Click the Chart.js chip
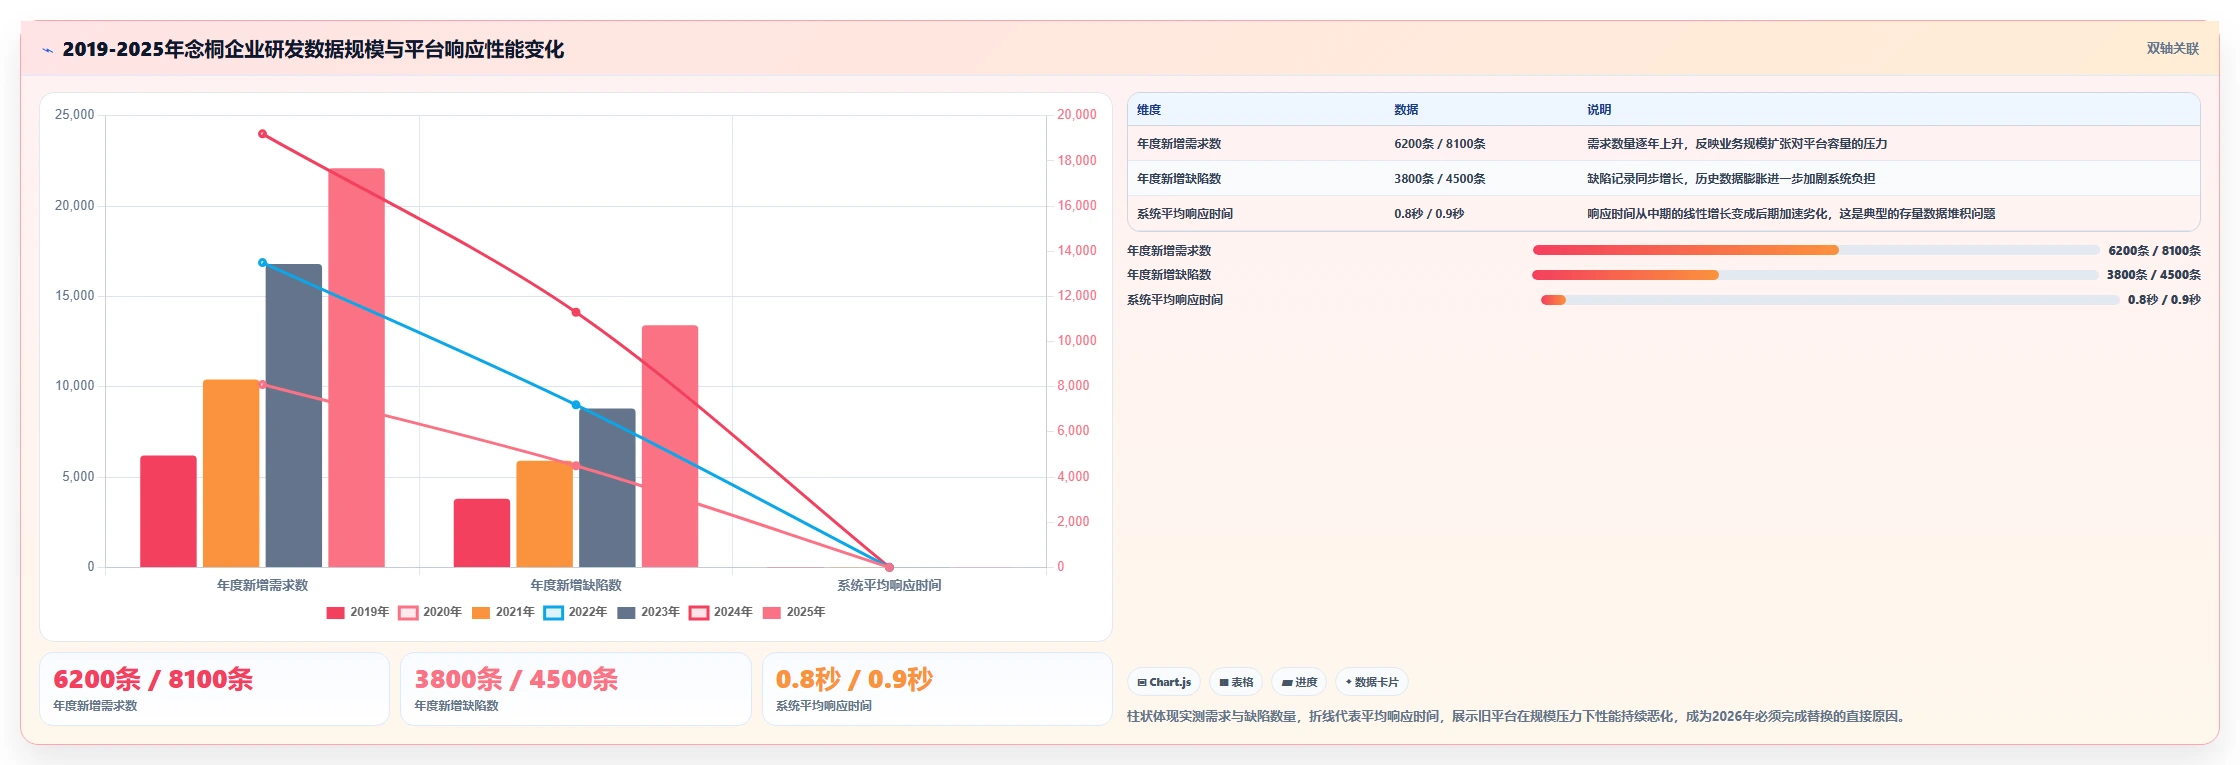This screenshot has height=765, width=2240. pos(1164,682)
